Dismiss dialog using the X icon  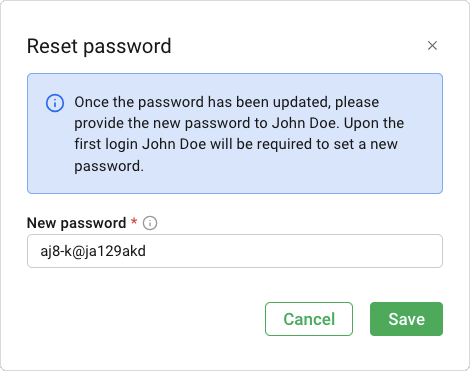[x=432, y=46]
